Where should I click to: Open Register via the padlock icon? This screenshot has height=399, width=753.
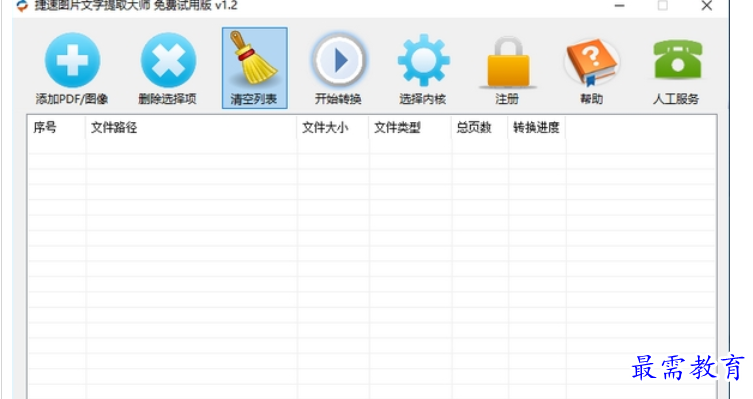[x=508, y=62]
